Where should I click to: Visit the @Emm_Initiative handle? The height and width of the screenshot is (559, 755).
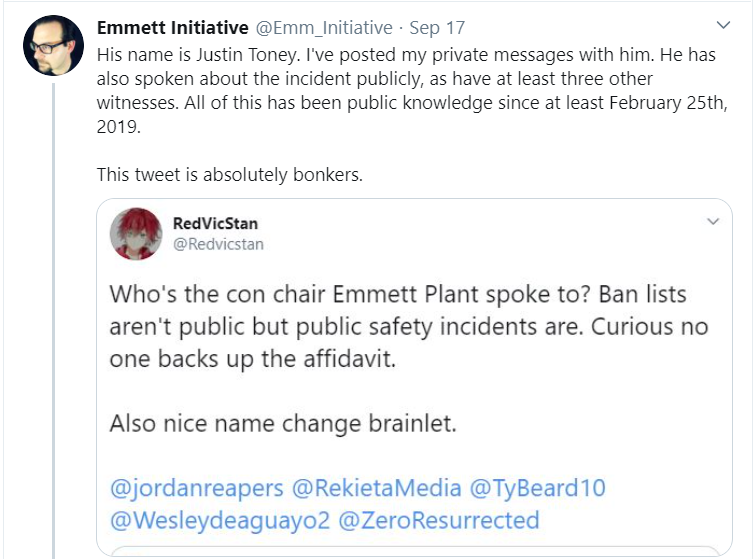[x=324, y=28]
